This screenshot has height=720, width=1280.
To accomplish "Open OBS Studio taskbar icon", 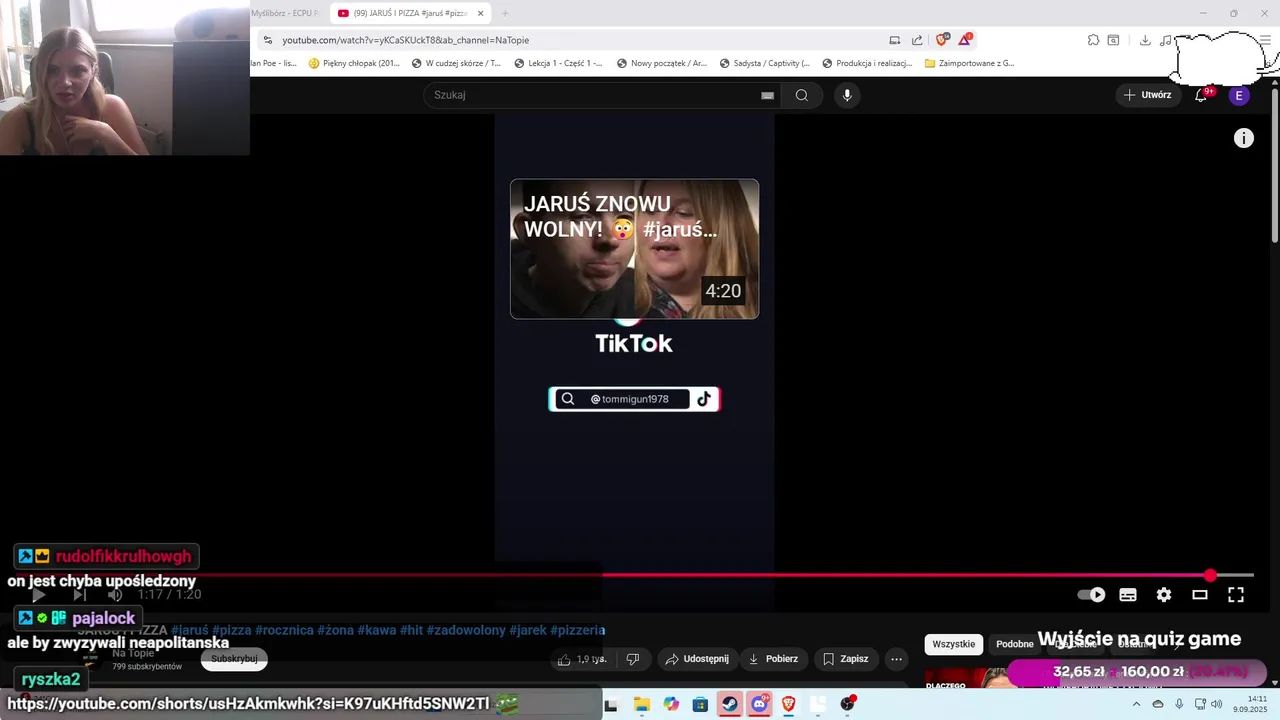I will click(x=848, y=704).
